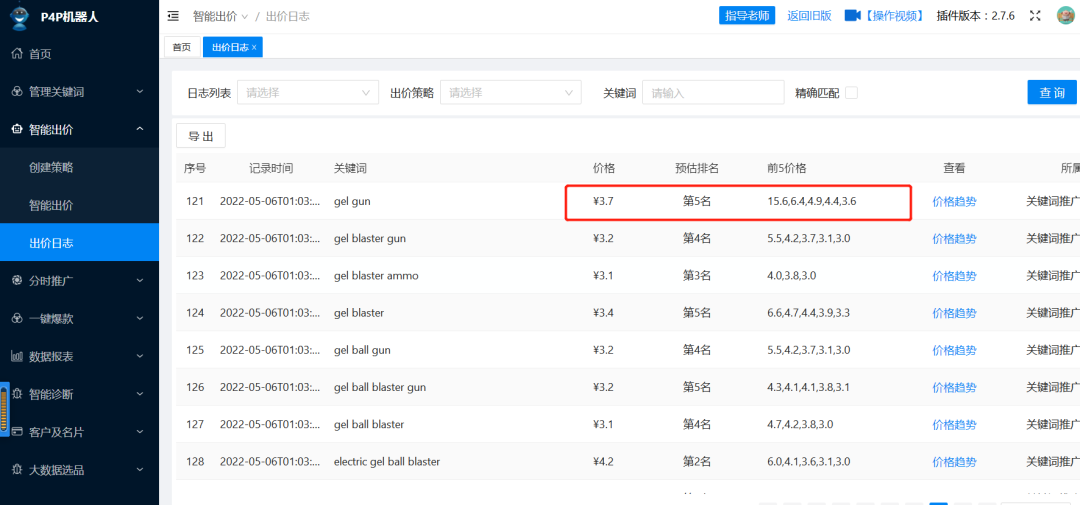Click the 智能出价 sidebar icon

tap(18, 129)
